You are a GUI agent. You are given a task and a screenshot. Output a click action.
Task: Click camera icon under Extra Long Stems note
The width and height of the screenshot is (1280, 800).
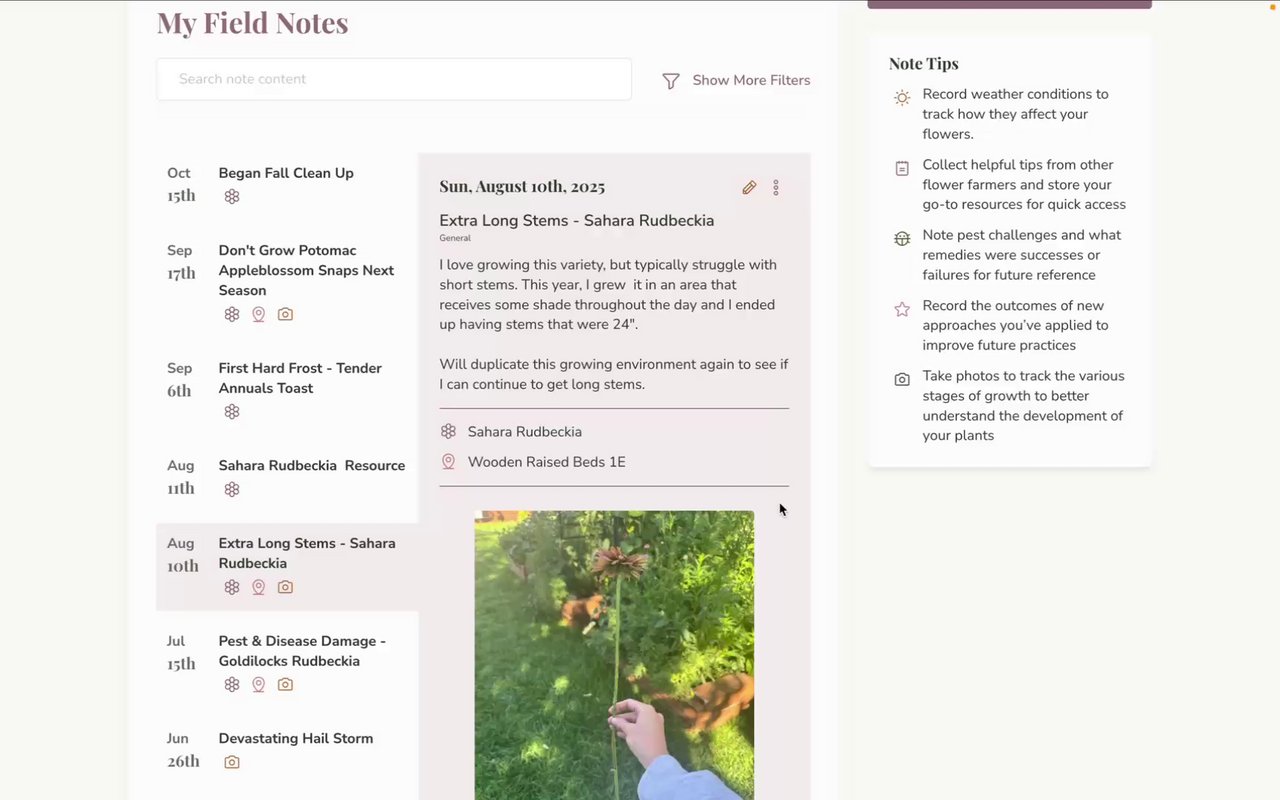pos(285,587)
